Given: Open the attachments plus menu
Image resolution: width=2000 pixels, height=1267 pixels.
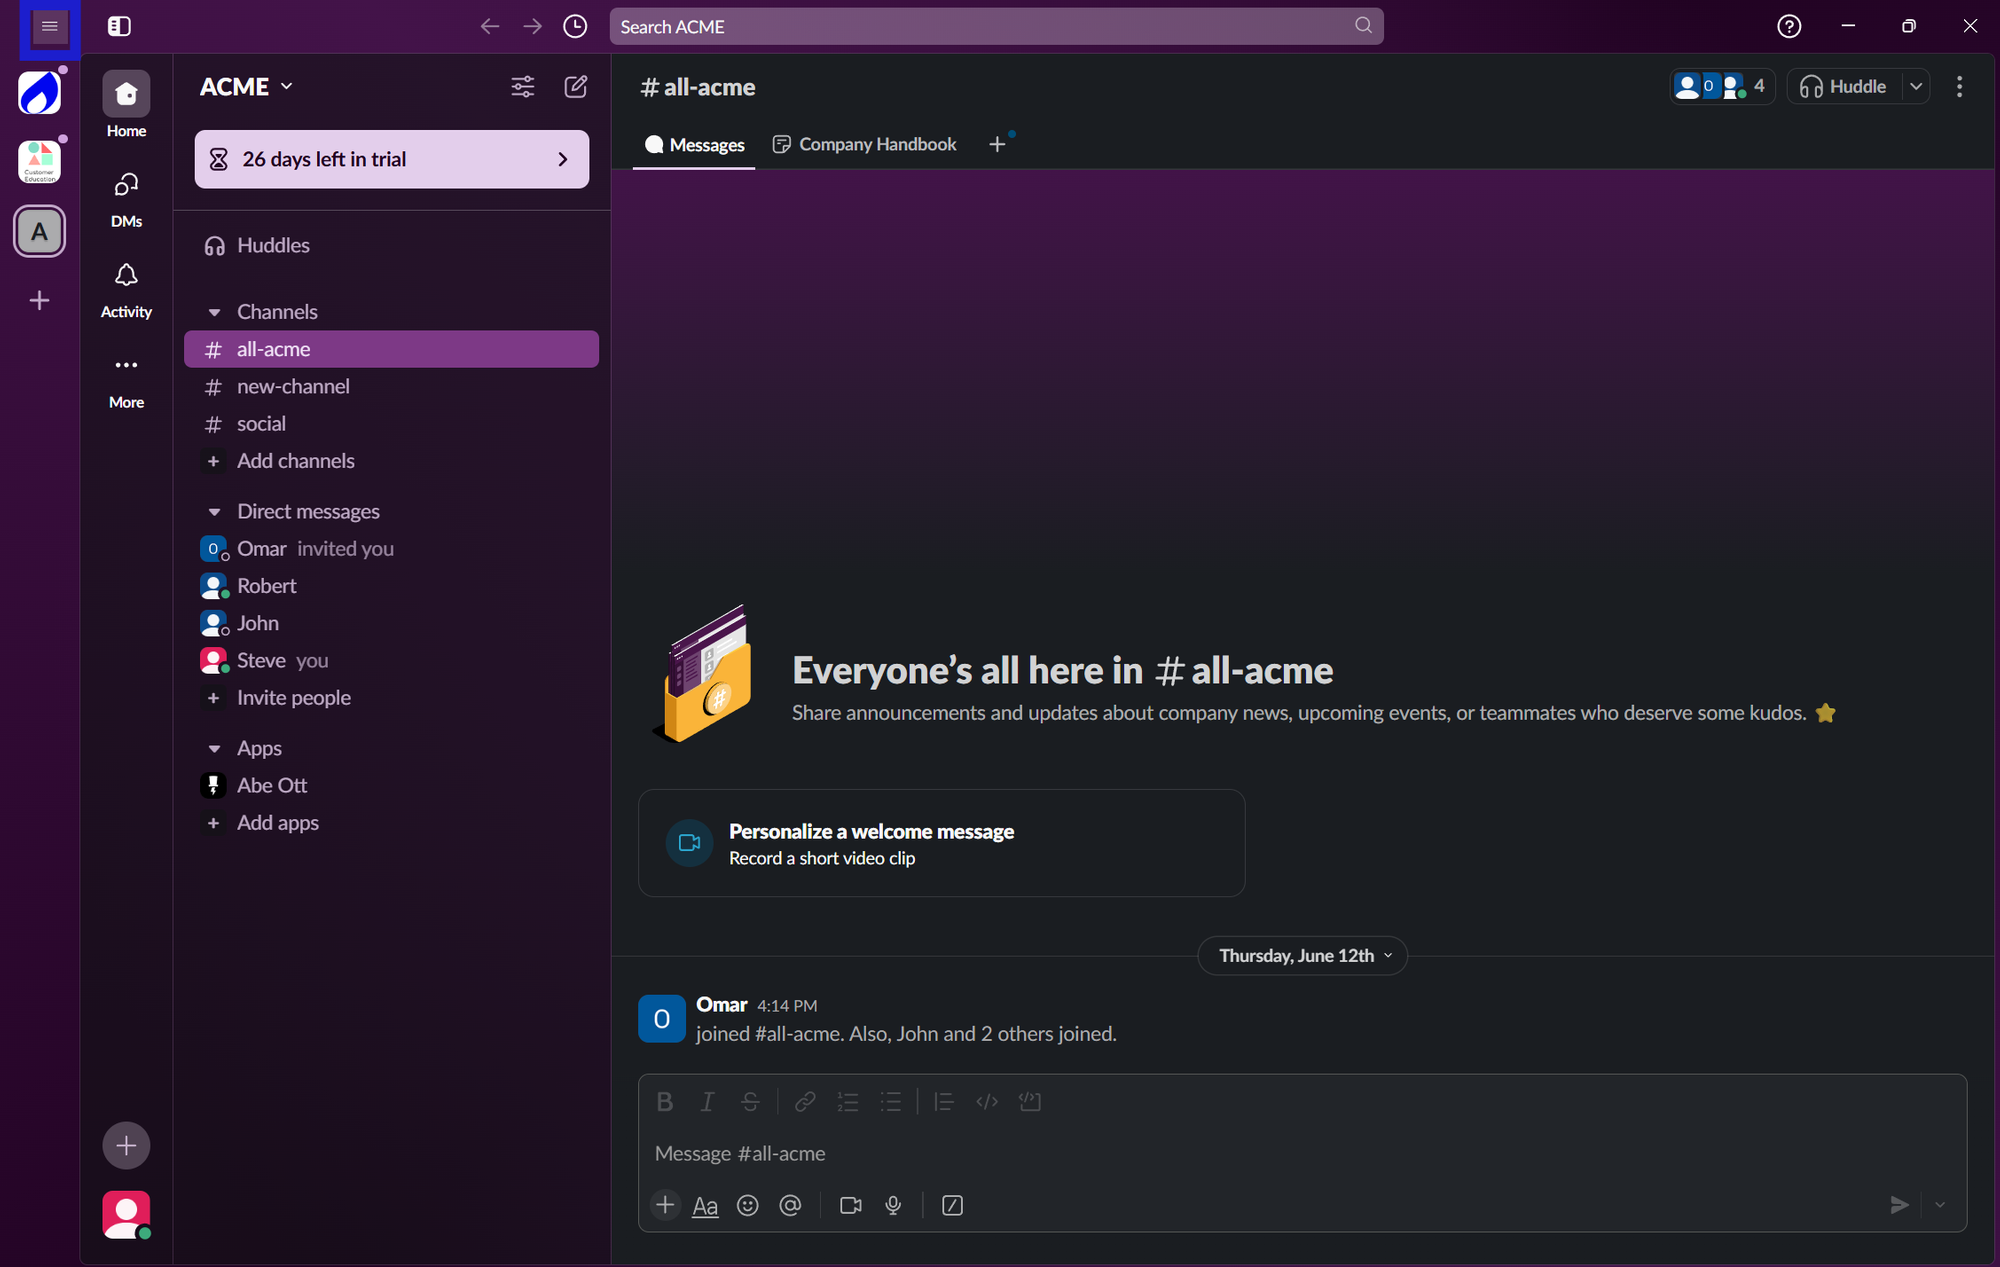Looking at the screenshot, I should 665,1205.
